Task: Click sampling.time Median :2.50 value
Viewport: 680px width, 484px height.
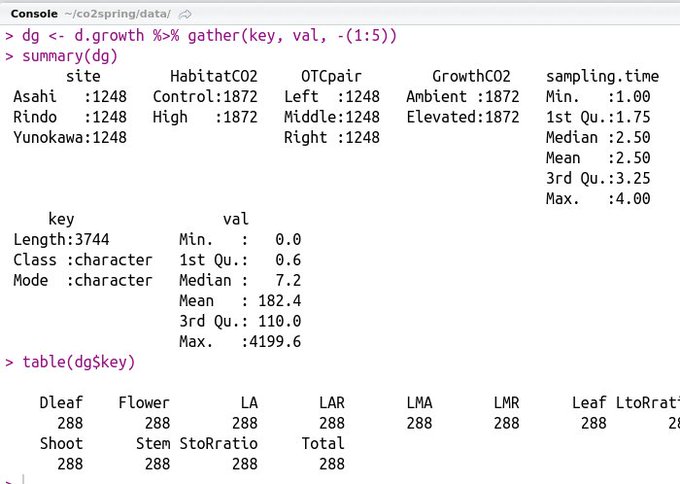Action: click(x=598, y=137)
